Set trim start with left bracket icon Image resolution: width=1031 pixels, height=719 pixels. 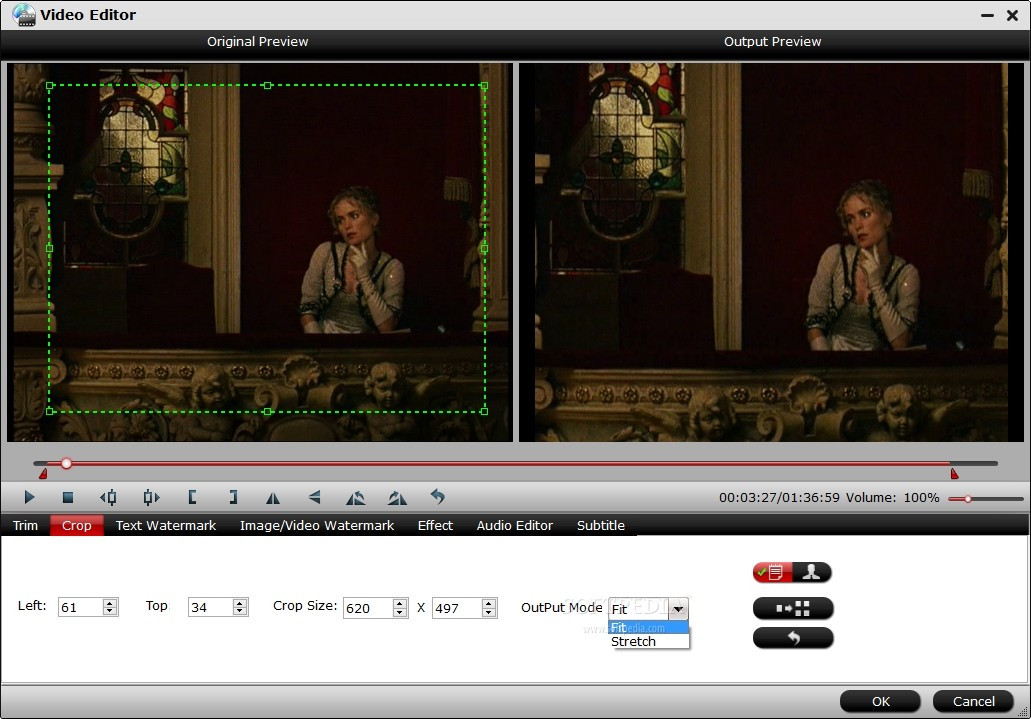pos(192,497)
